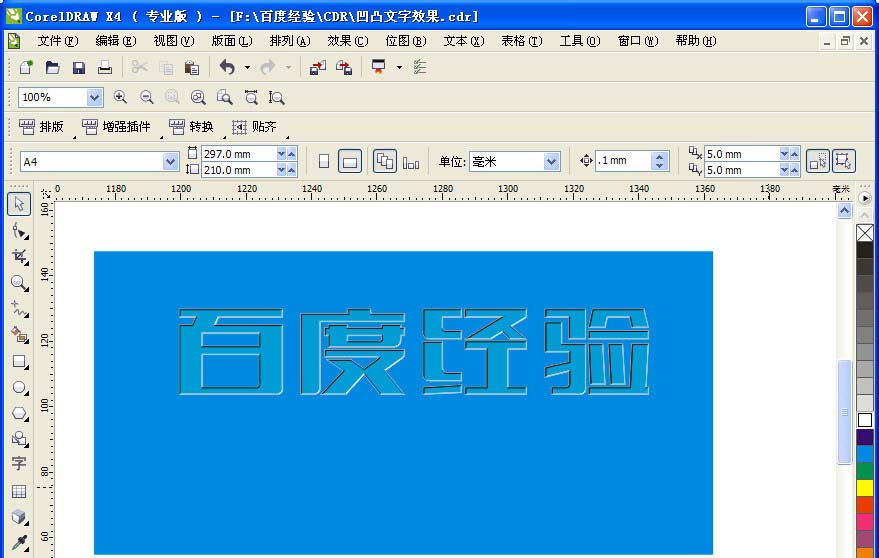Click the Eyedropper tool
The image size is (879, 558).
[19, 542]
